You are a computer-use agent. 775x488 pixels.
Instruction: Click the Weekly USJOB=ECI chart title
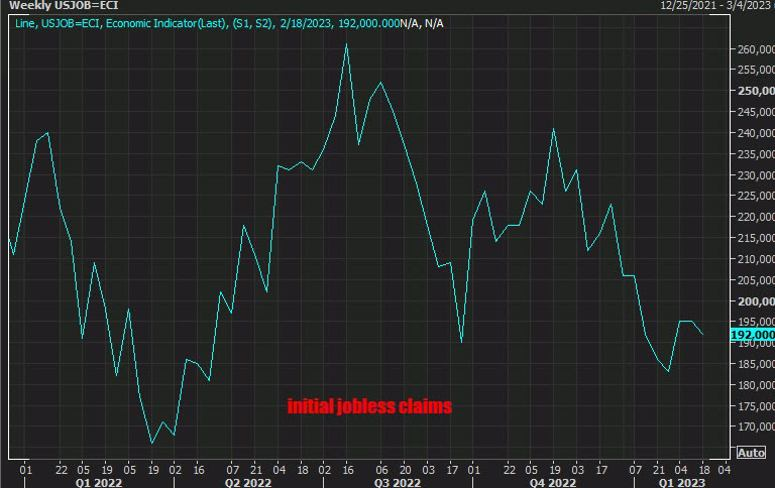pyautogui.click(x=54, y=6)
